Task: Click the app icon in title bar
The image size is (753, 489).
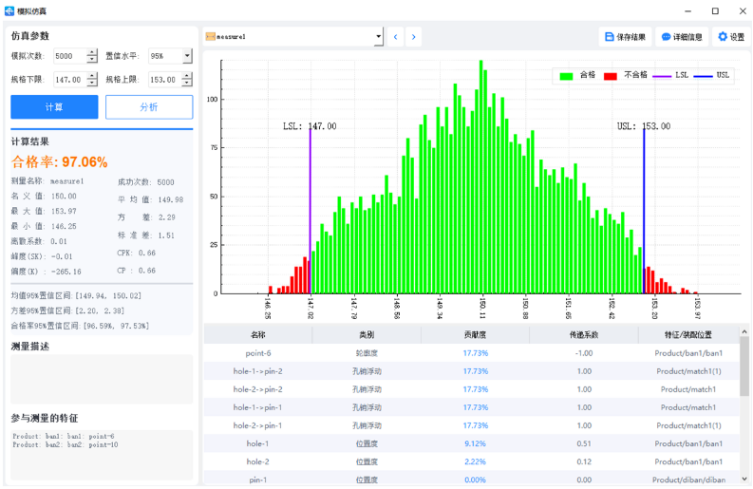Action: [9, 10]
